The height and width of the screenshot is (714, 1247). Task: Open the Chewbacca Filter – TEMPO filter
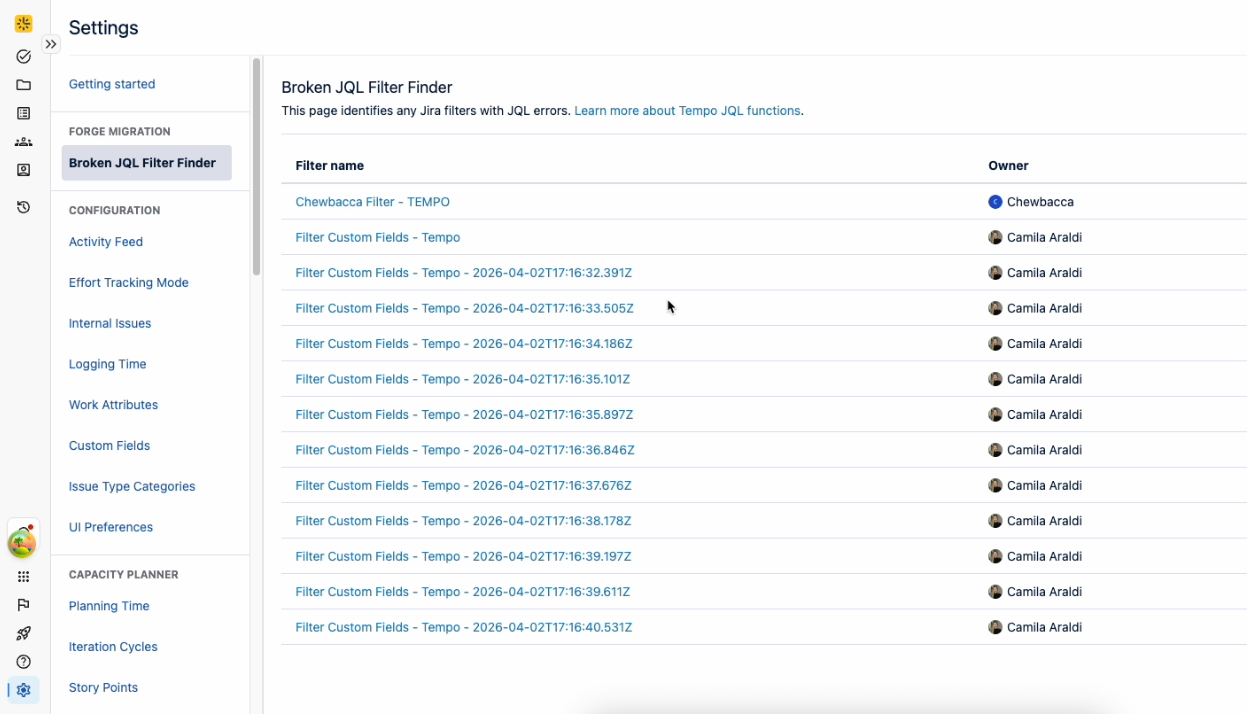[372, 201]
